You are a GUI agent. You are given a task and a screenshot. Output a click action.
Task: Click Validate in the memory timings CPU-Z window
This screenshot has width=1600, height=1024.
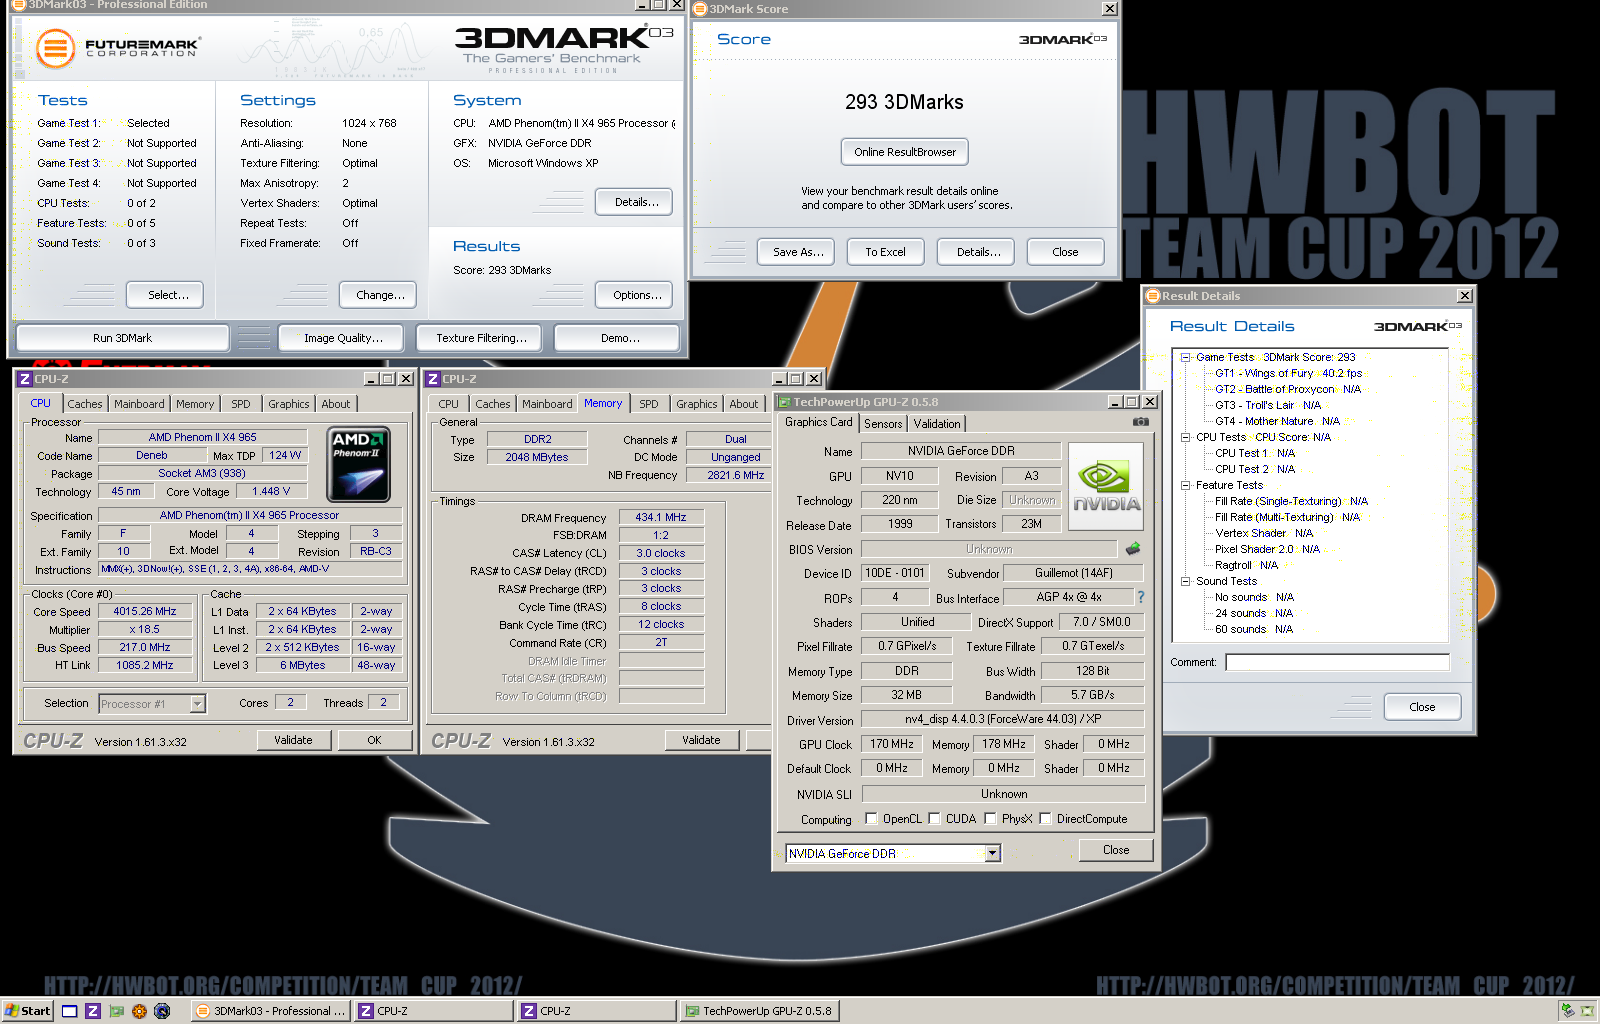tap(701, 740)
